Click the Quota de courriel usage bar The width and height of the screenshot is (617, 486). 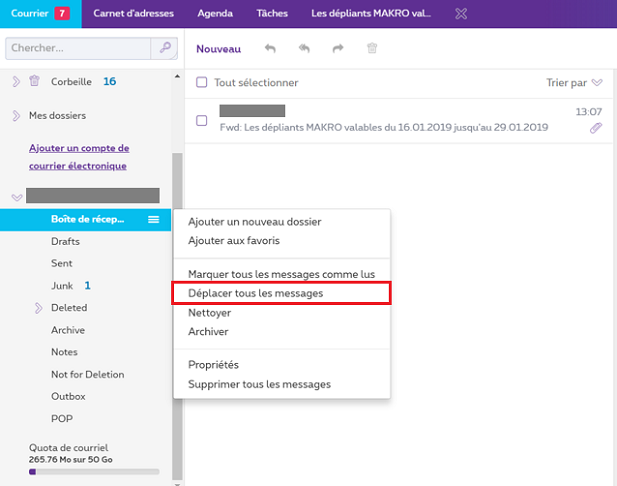(x=94, y=470)
